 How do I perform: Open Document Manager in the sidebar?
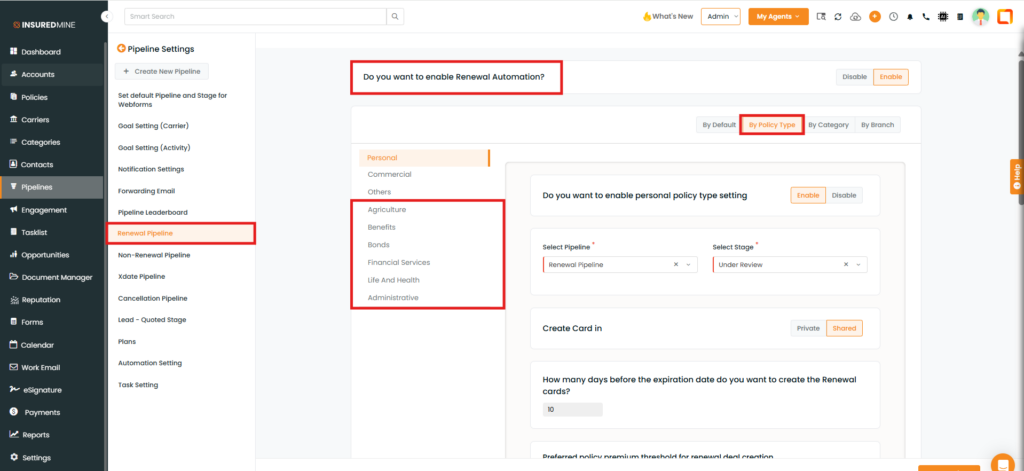click(56, 277)
